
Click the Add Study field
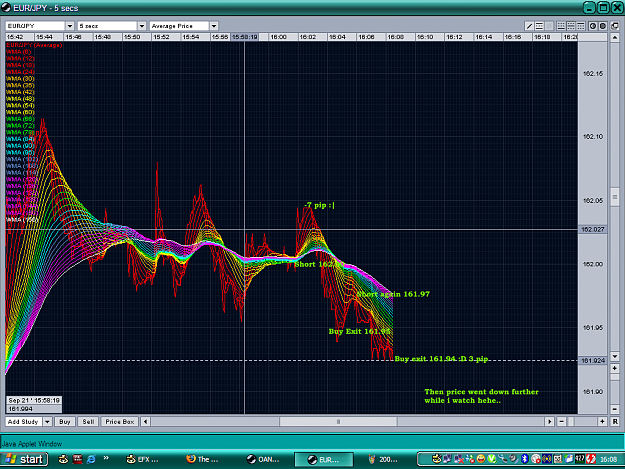coord(24,422)
